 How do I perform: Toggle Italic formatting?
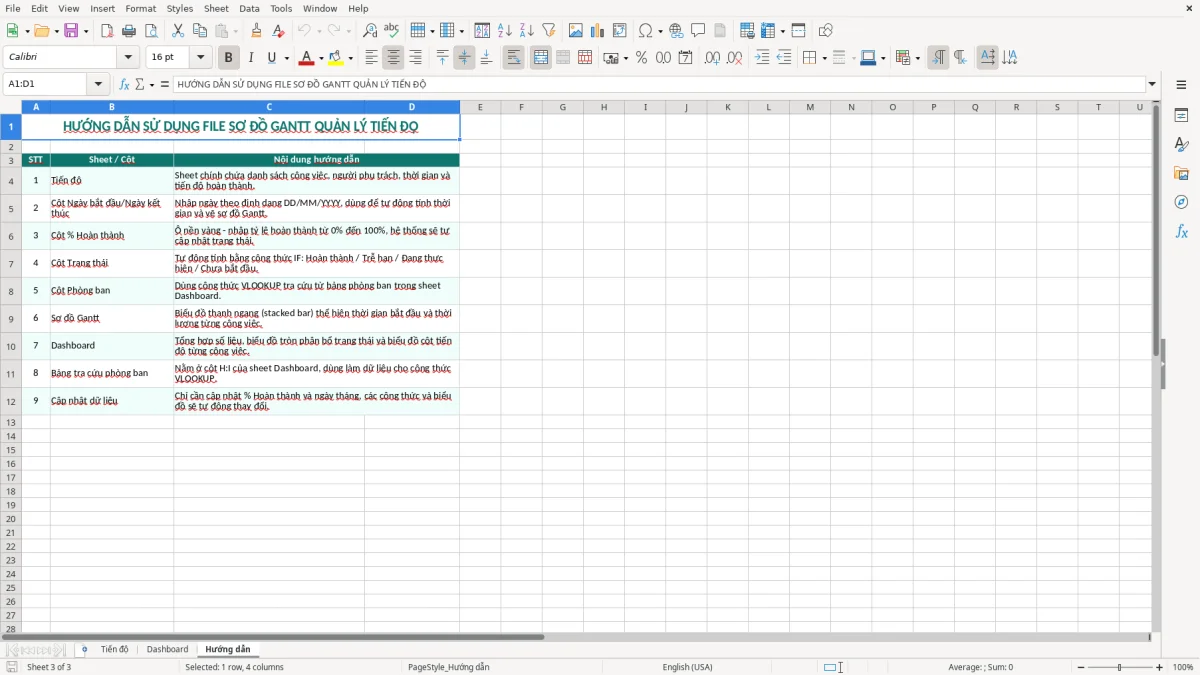250,58
